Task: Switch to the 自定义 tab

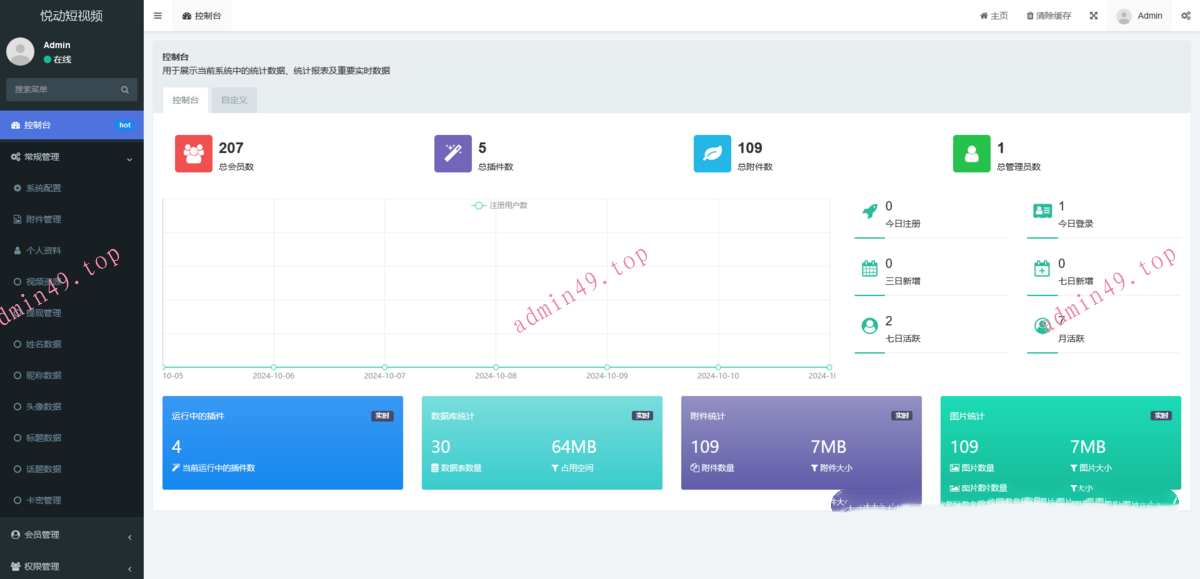Action: [234, 100]
